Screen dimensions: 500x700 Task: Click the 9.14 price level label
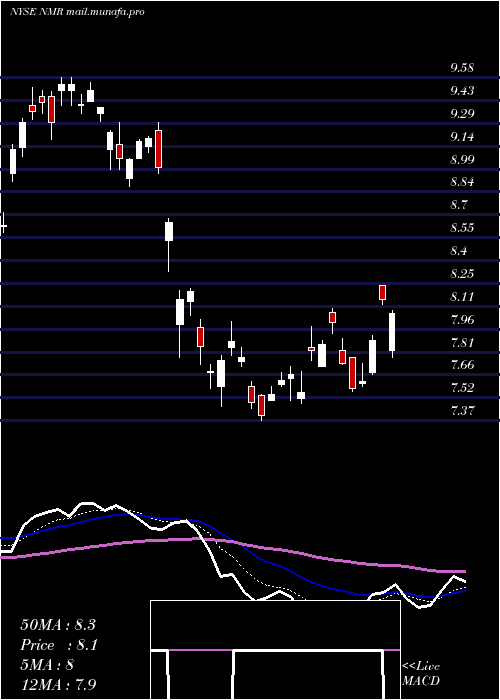(x=462, y=137)
